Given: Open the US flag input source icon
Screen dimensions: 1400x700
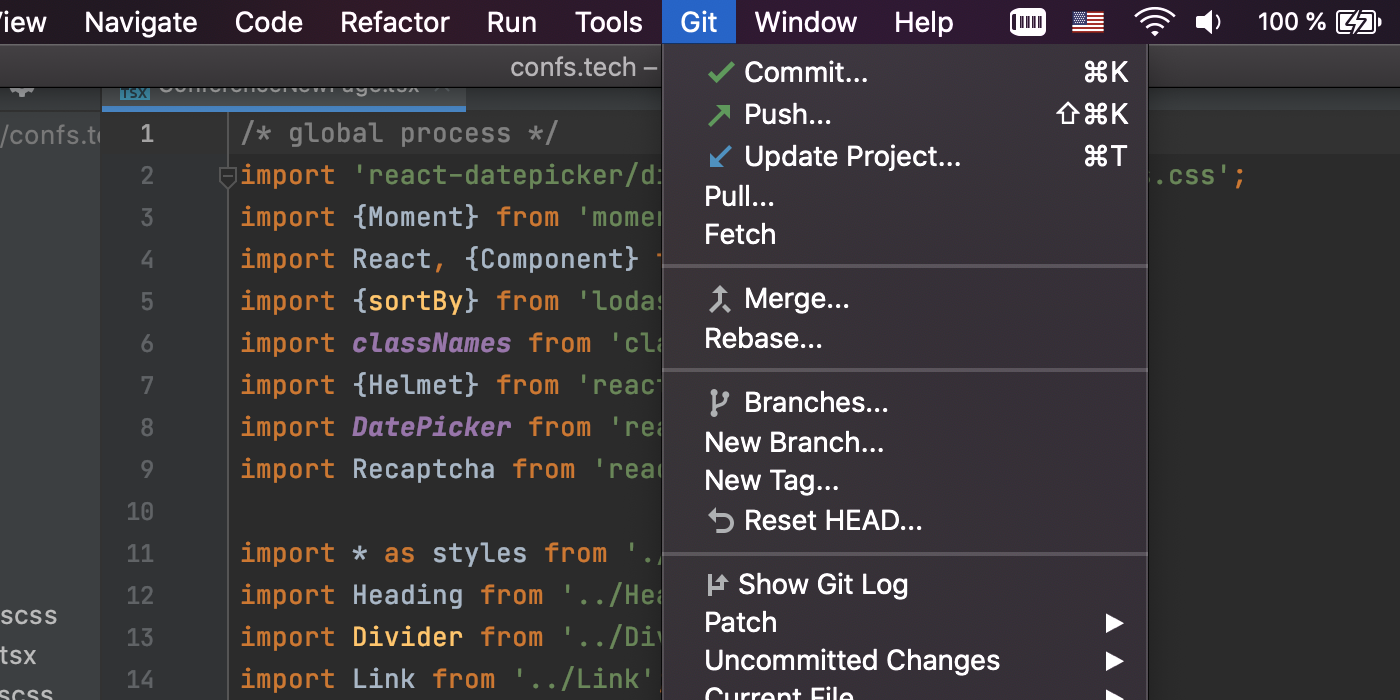Looking at the screenshot, I should click(x=1088, y=22).
